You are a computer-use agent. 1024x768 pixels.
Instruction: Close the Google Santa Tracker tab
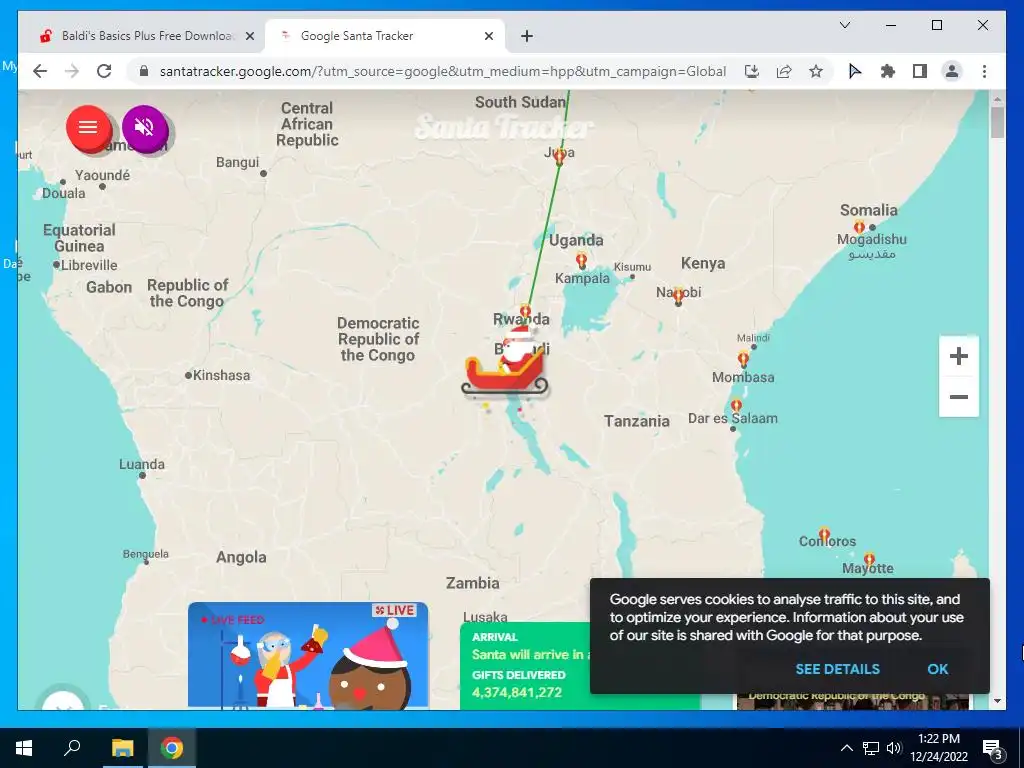[x=488, y=37]
